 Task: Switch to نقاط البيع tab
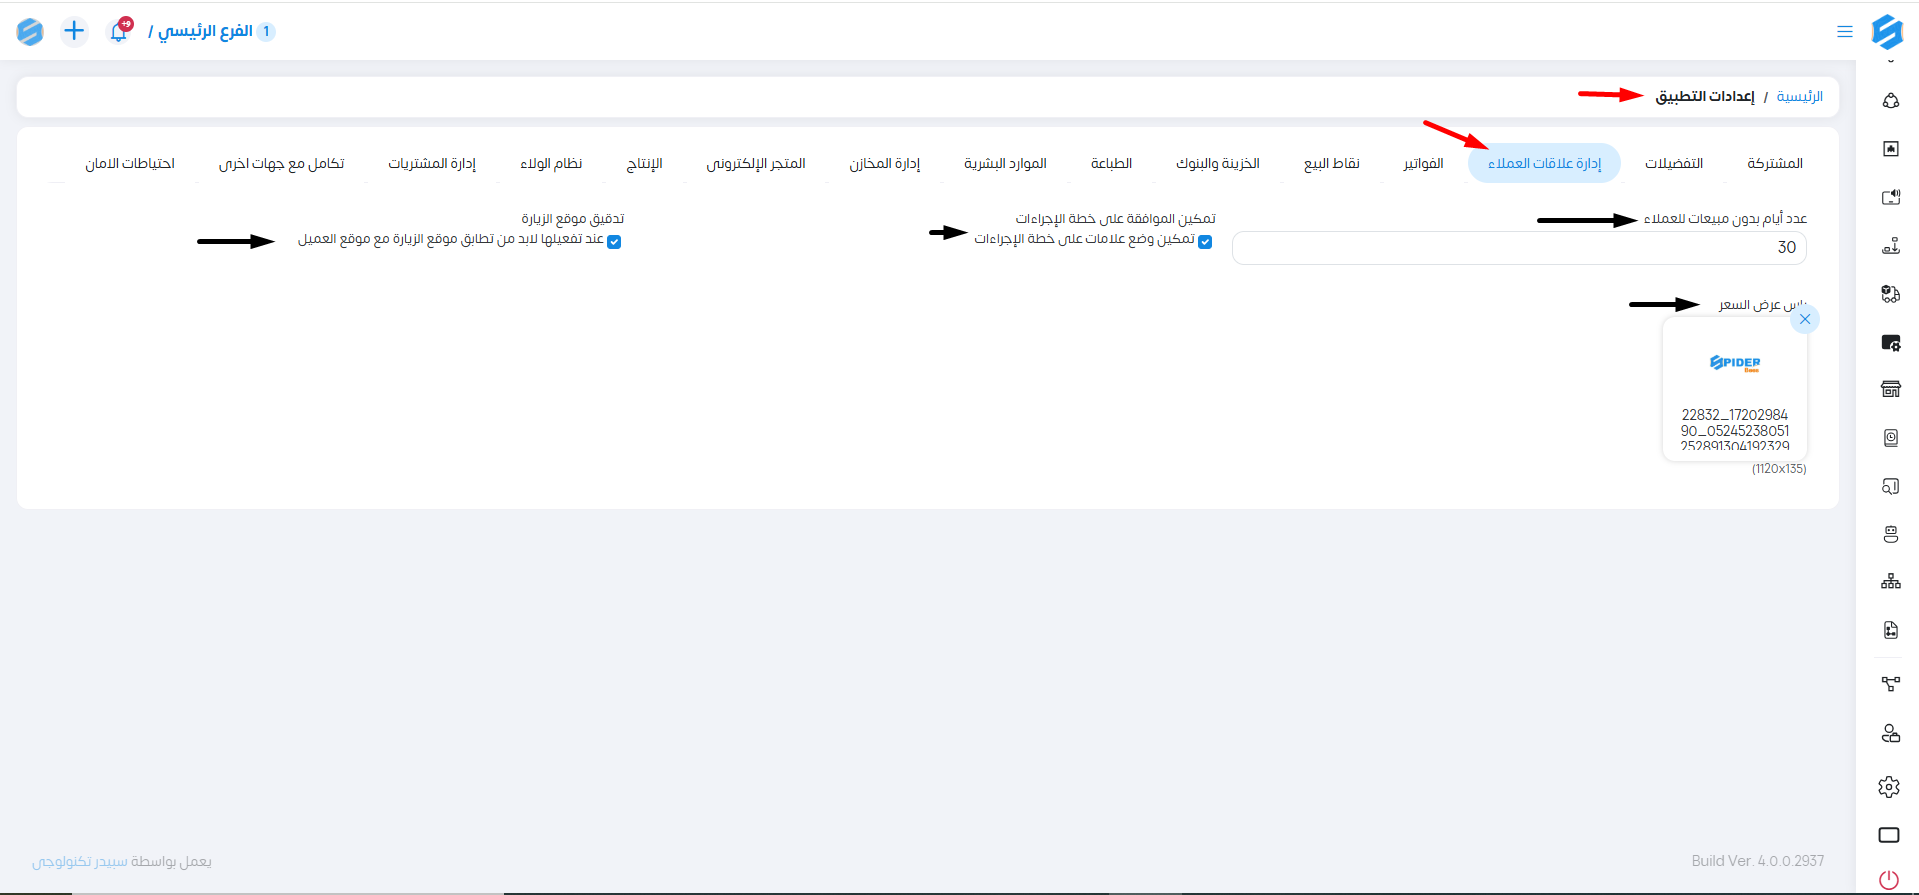point(1331,163)
